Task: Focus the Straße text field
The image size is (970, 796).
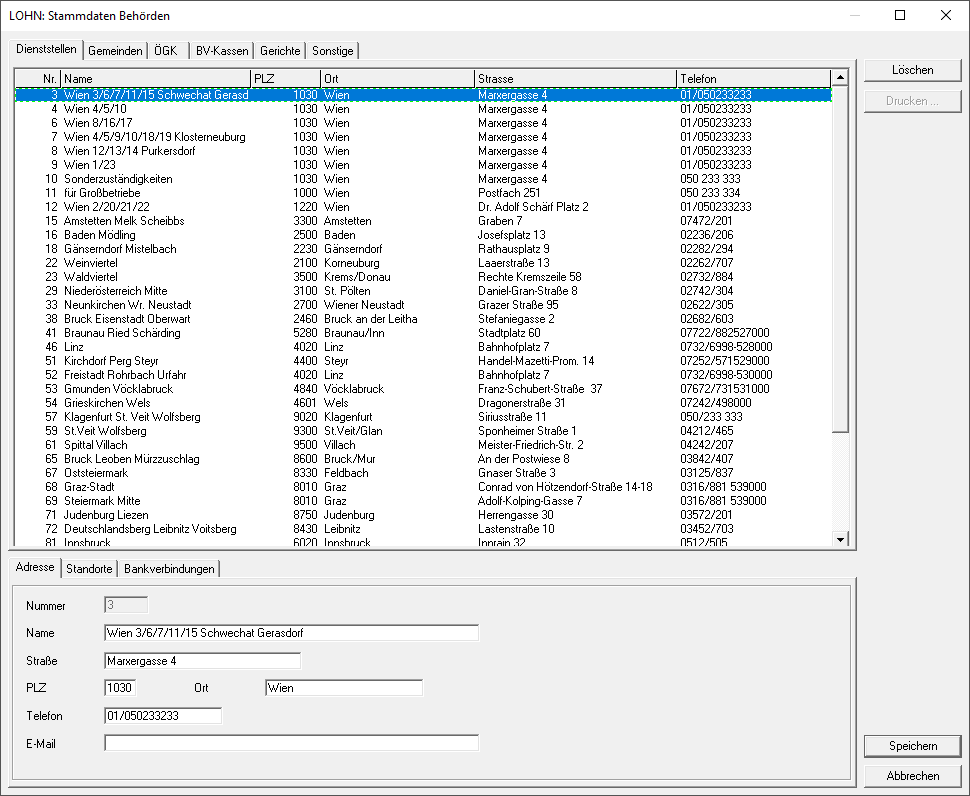Action: tap(202, 661)
